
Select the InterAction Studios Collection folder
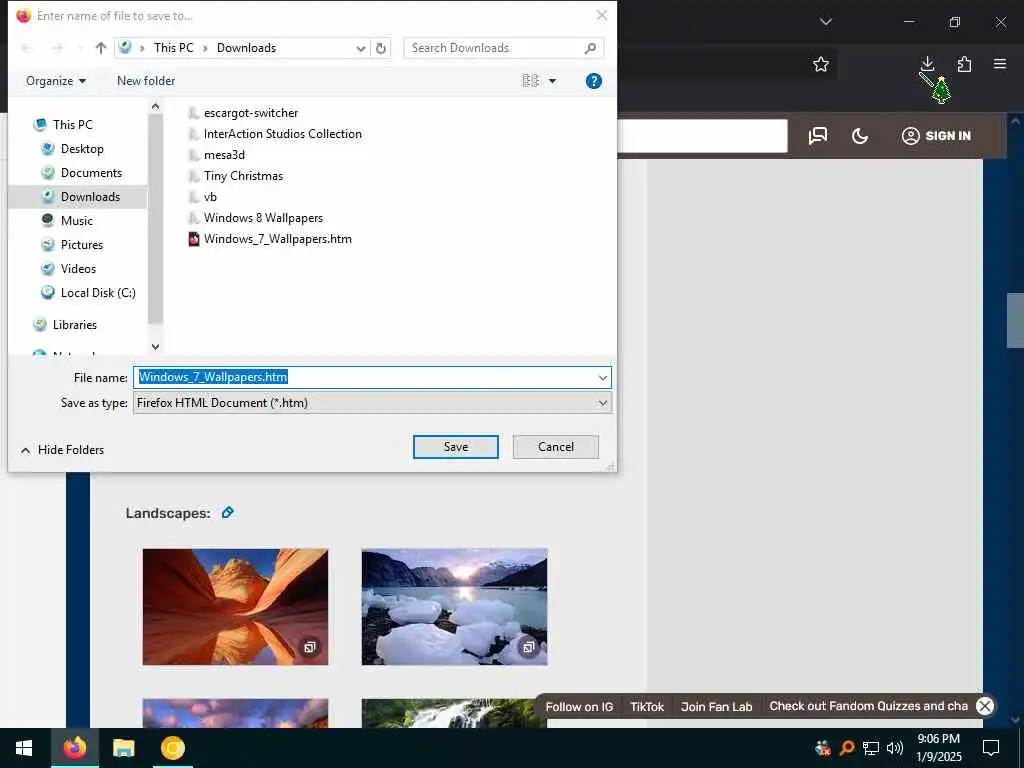[282, 134]
